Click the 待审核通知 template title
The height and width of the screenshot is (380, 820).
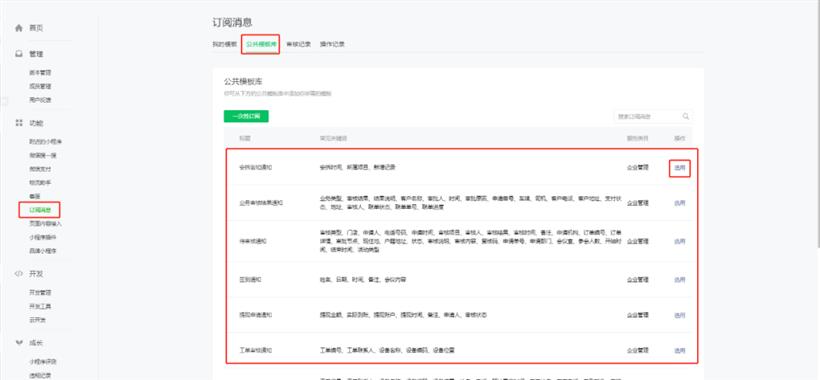click(x=253, y=241)
